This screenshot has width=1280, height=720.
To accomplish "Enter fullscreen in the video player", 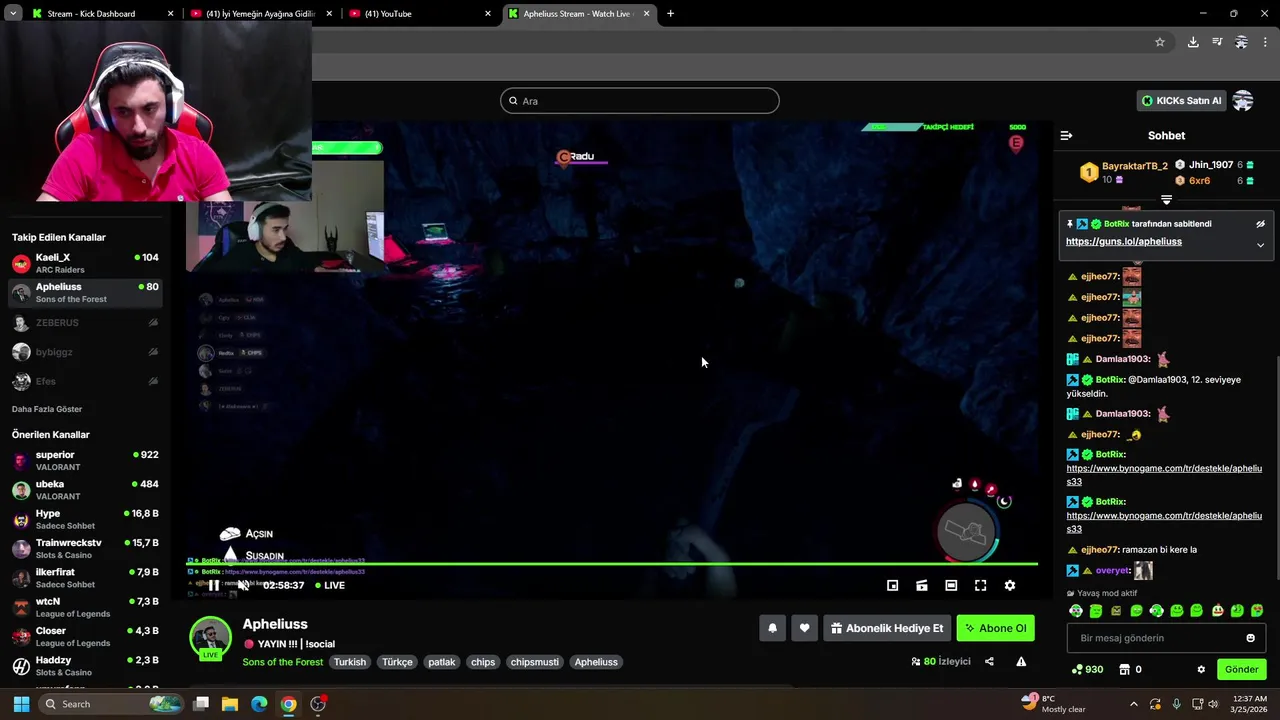I will click(981, 586).
